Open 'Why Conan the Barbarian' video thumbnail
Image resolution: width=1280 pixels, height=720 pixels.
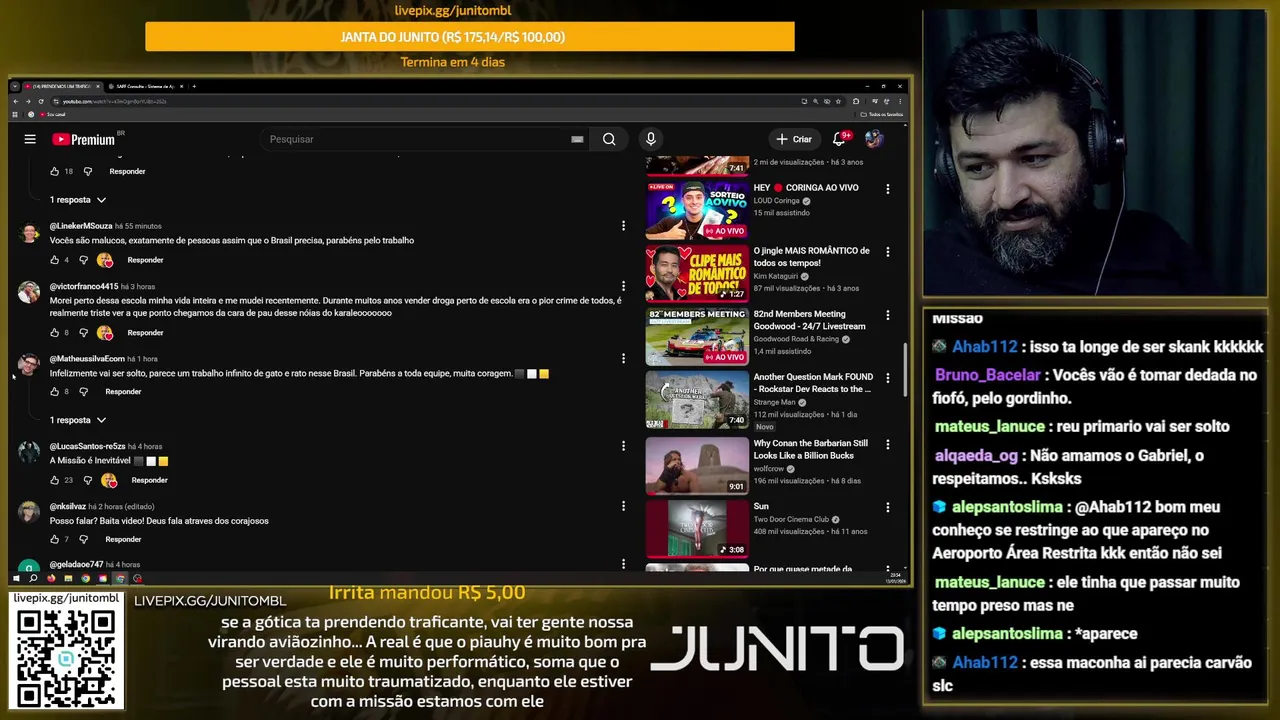coord(697,465)
